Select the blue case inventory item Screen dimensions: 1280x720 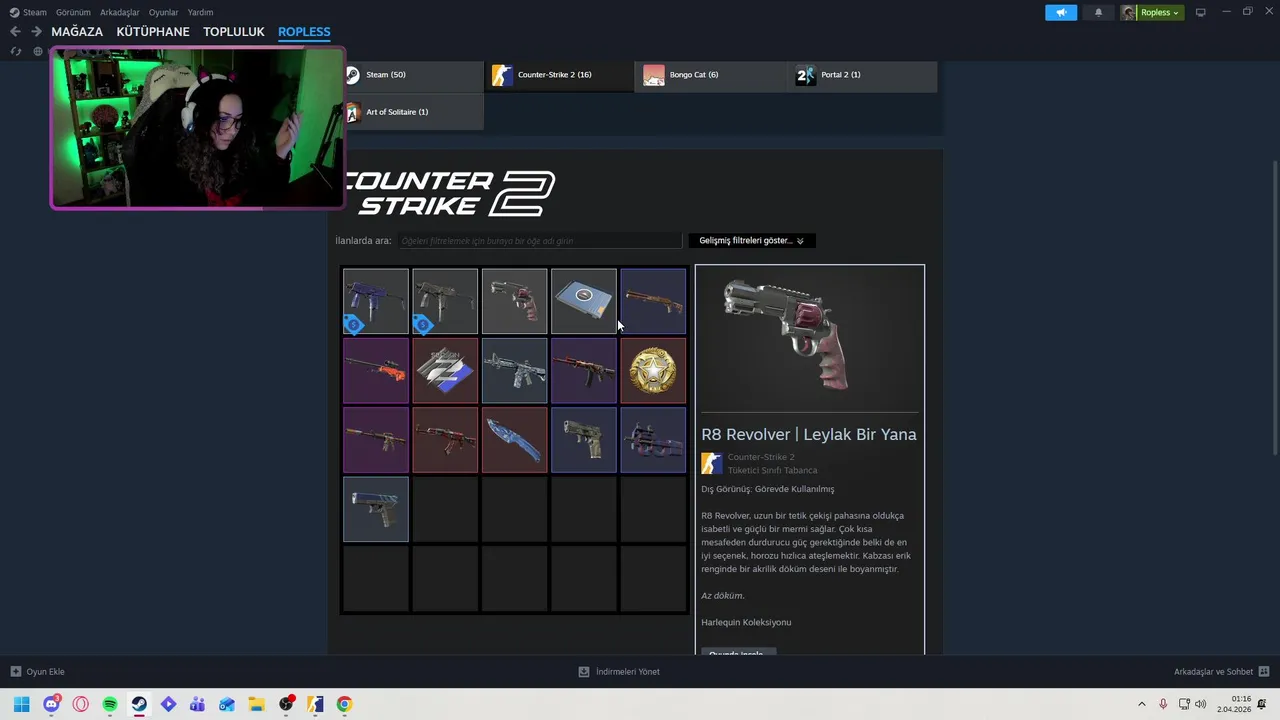click(x=584, y=301)
